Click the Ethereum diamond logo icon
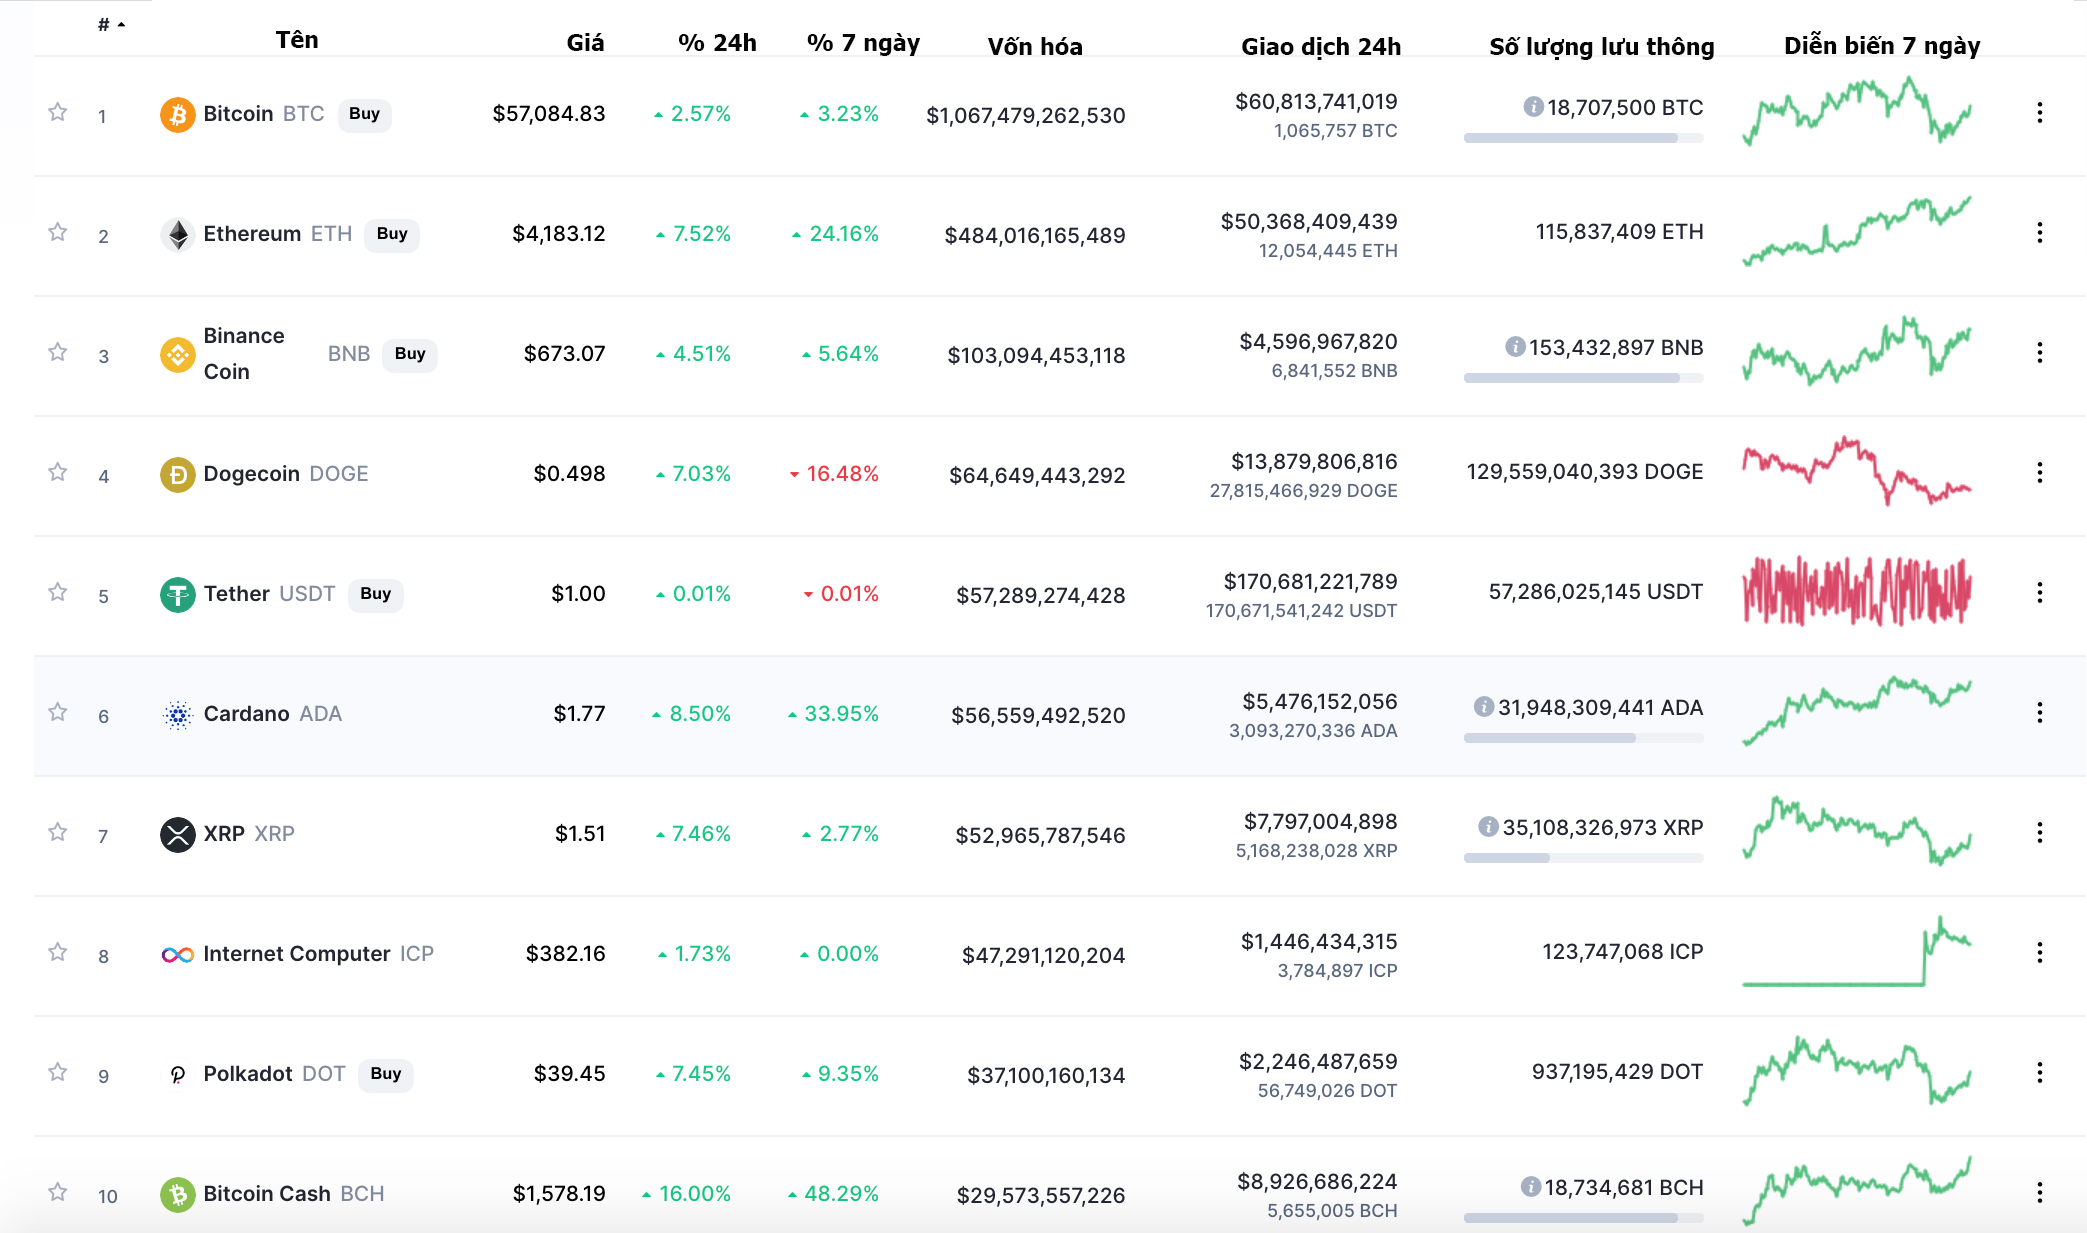This screenshot has width=2087, height=1233. 177,234
